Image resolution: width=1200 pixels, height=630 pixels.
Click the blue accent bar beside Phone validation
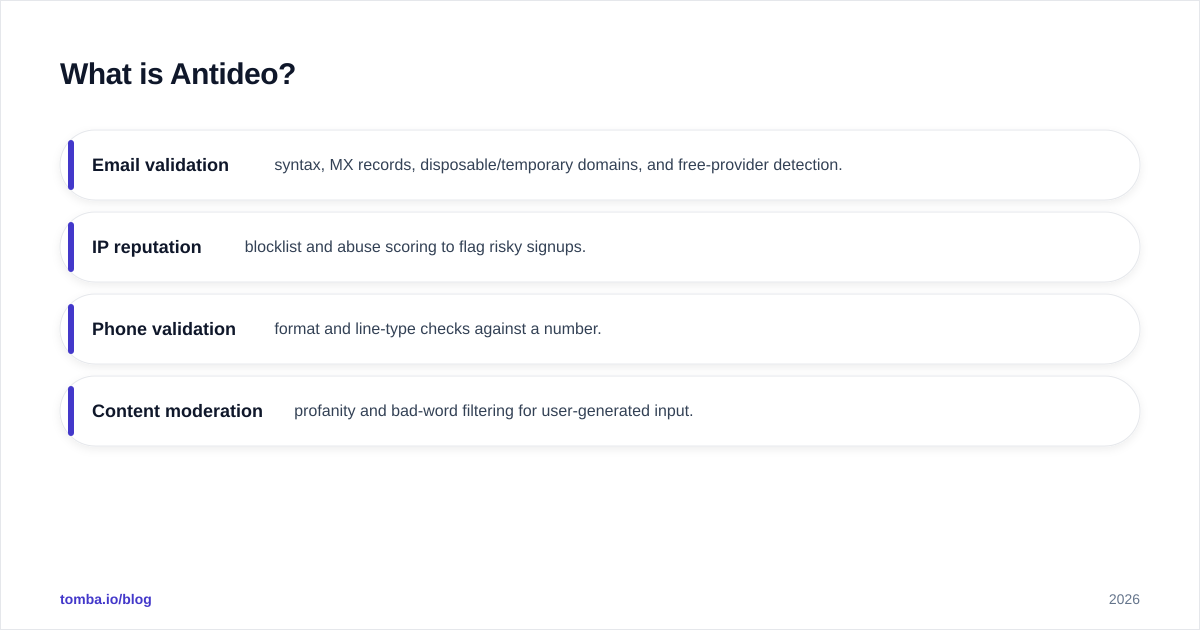point(71,329)
